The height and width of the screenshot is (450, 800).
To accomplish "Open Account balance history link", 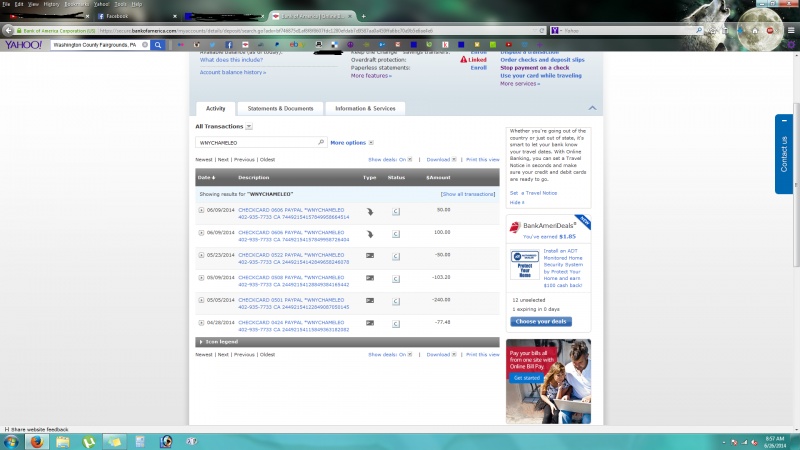I will click(233, 72).
